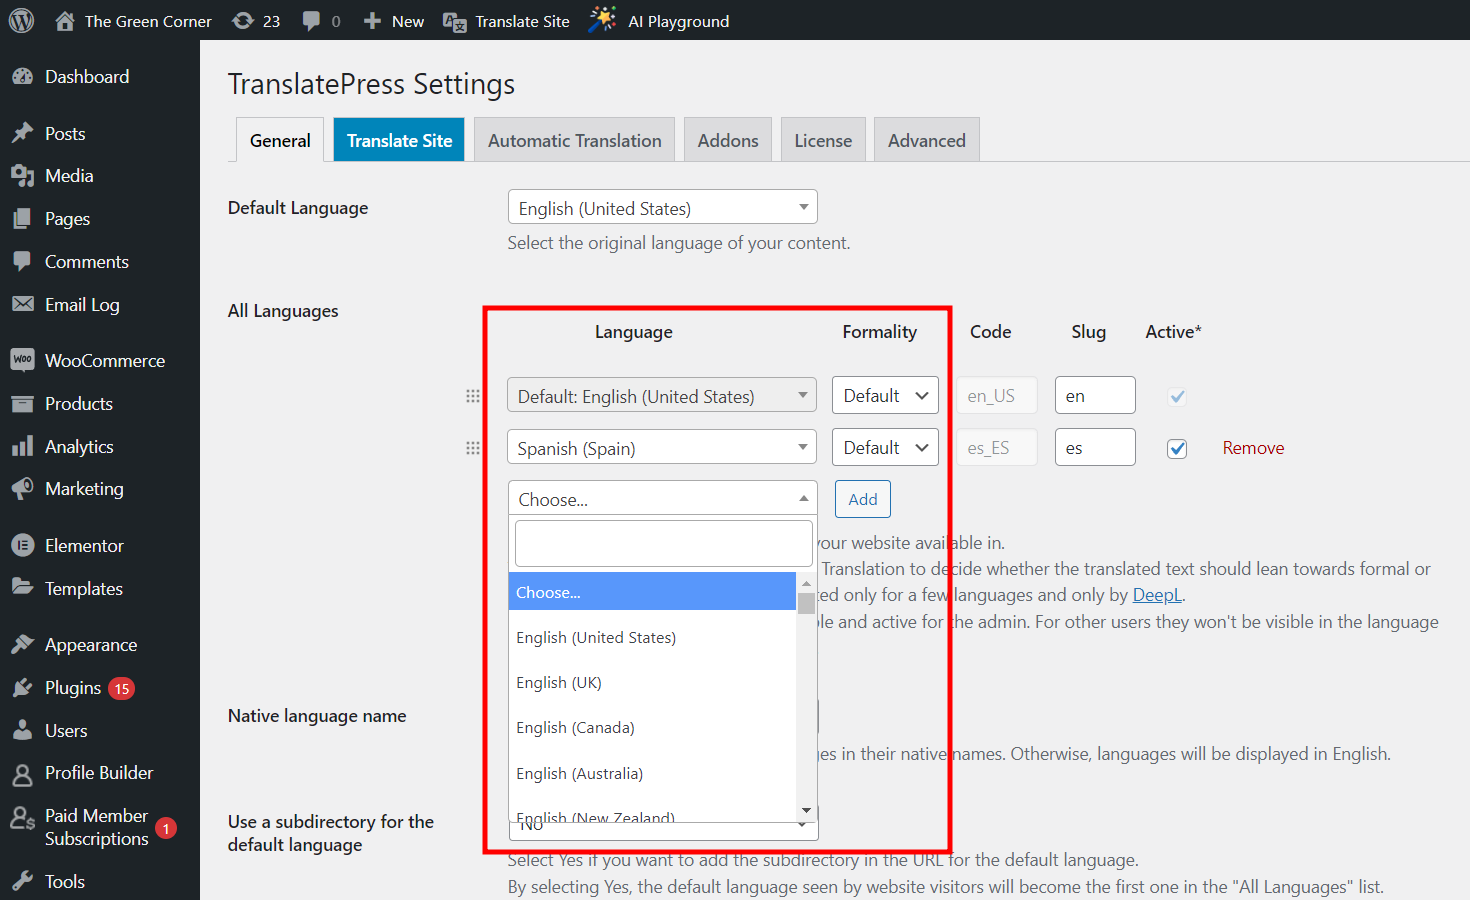Toggle the Active checkbox for default English
The image size is (1470, 900).
1176,396
